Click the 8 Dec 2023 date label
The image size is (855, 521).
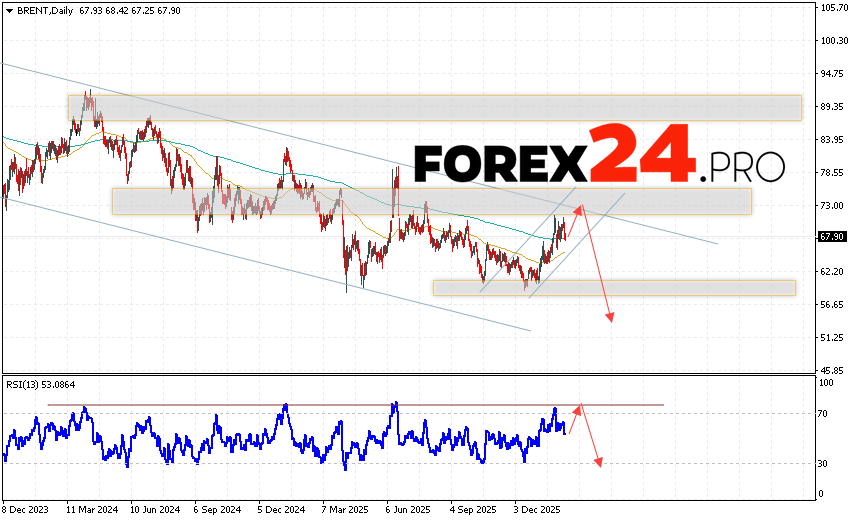[25, 508]
